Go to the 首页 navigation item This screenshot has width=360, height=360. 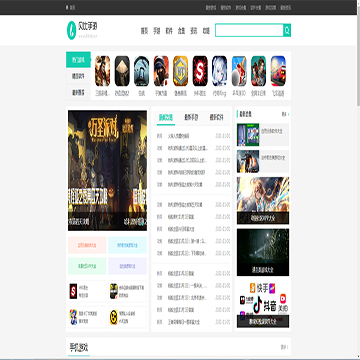coord(144,31)
